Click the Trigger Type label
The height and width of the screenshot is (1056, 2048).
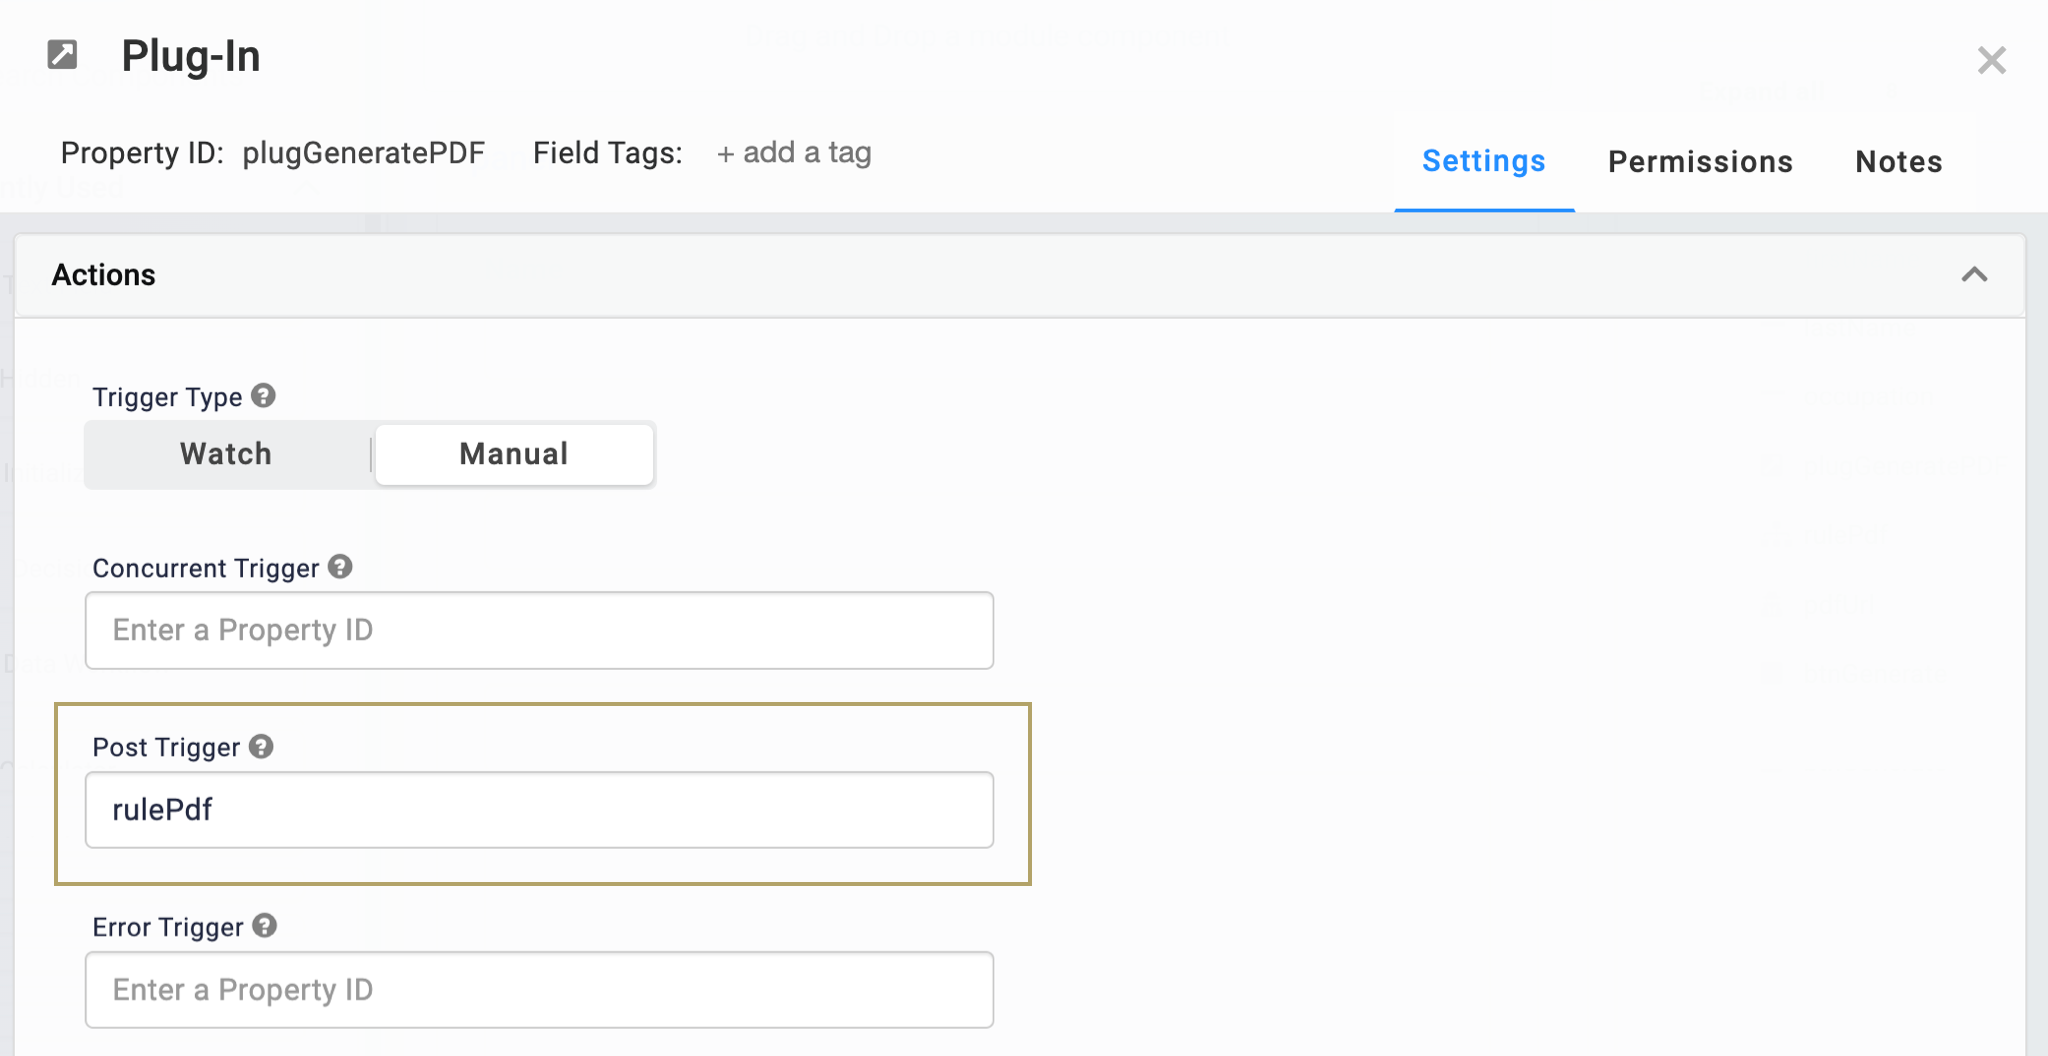[x=167, y=397]
